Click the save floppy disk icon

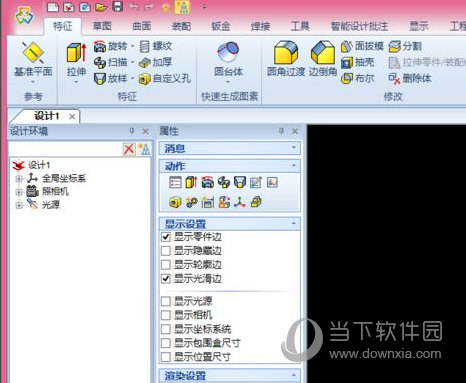pos(117,7)
